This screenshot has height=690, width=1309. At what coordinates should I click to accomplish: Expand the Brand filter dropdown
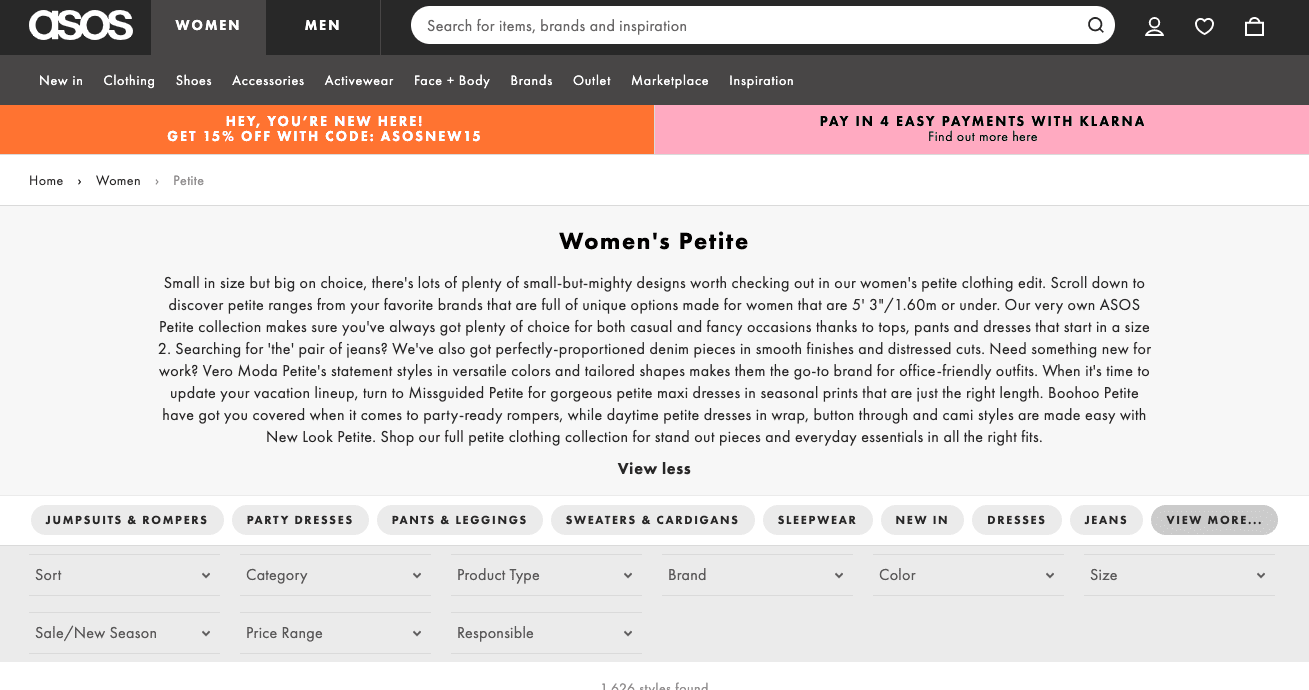pos(757,575)
